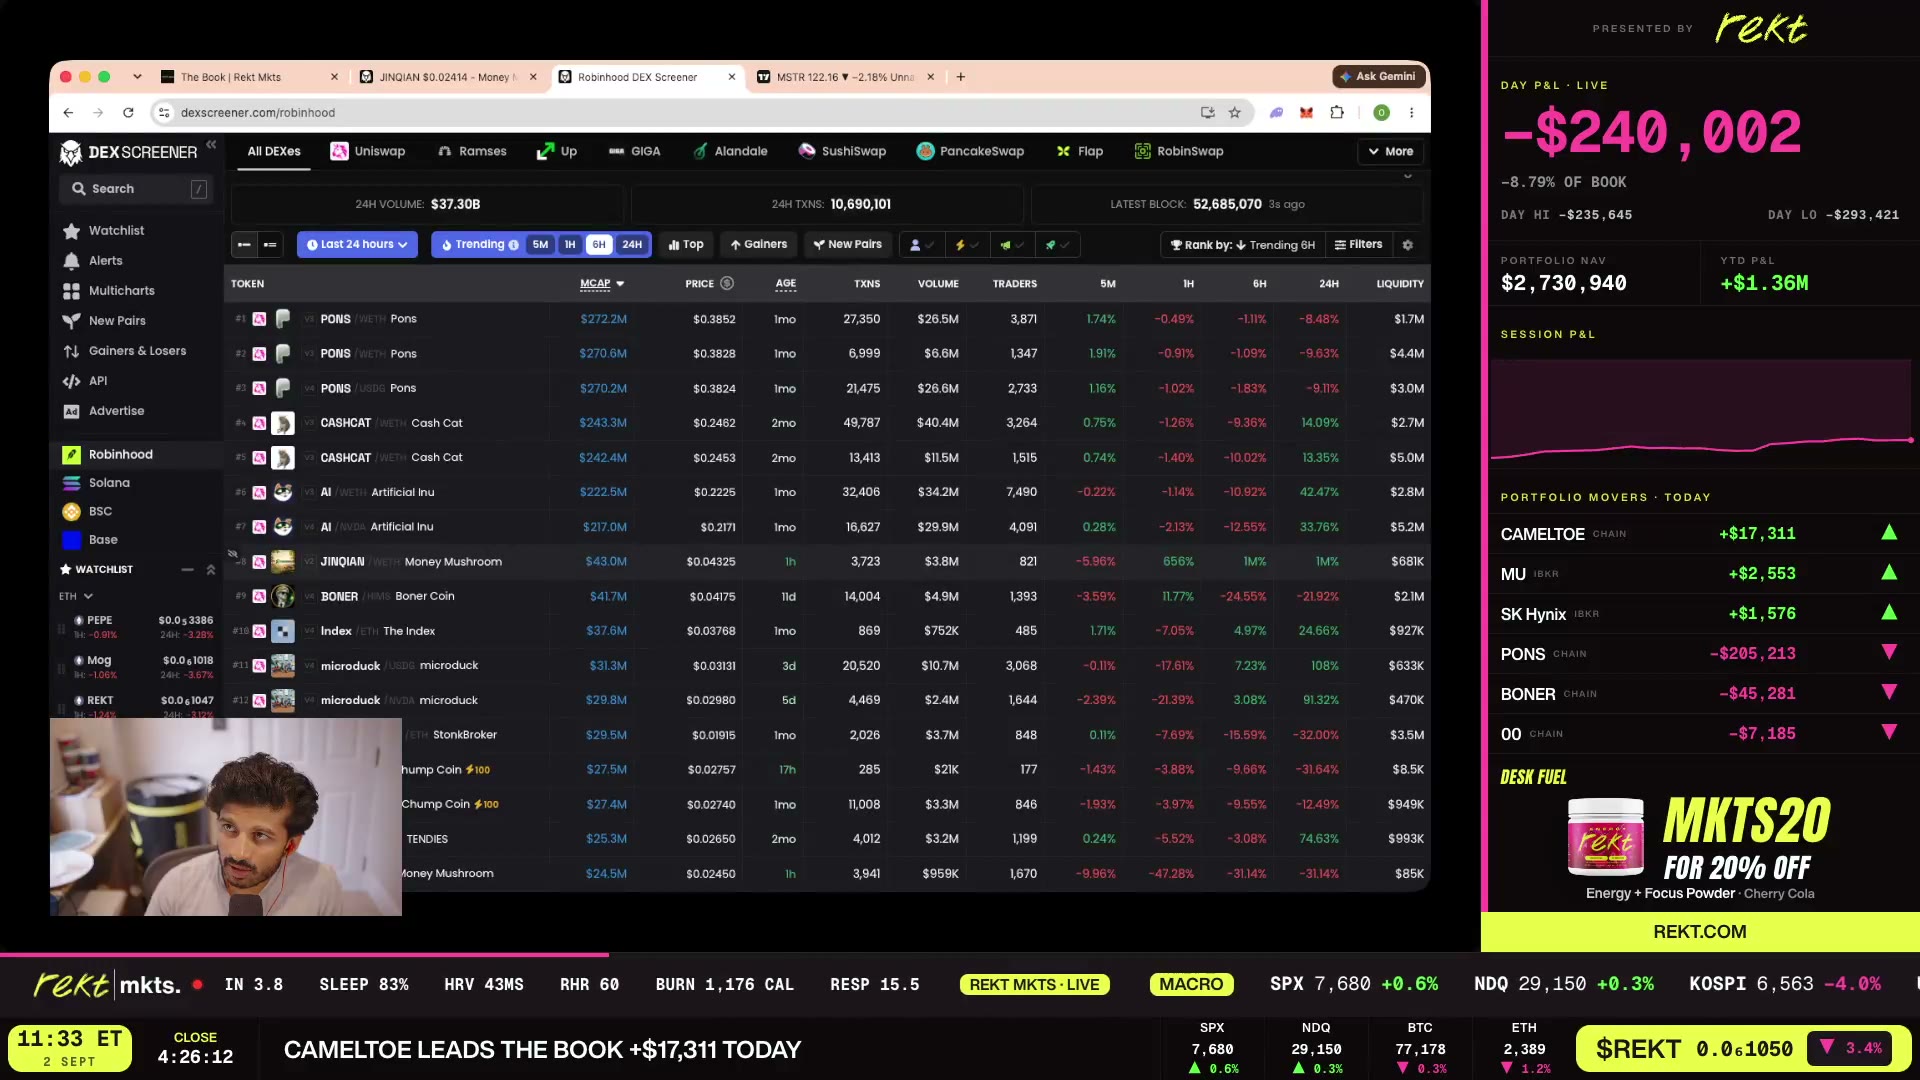Open the API code icon
This screenshot has width=1920, height=1080.
[72, 381]
